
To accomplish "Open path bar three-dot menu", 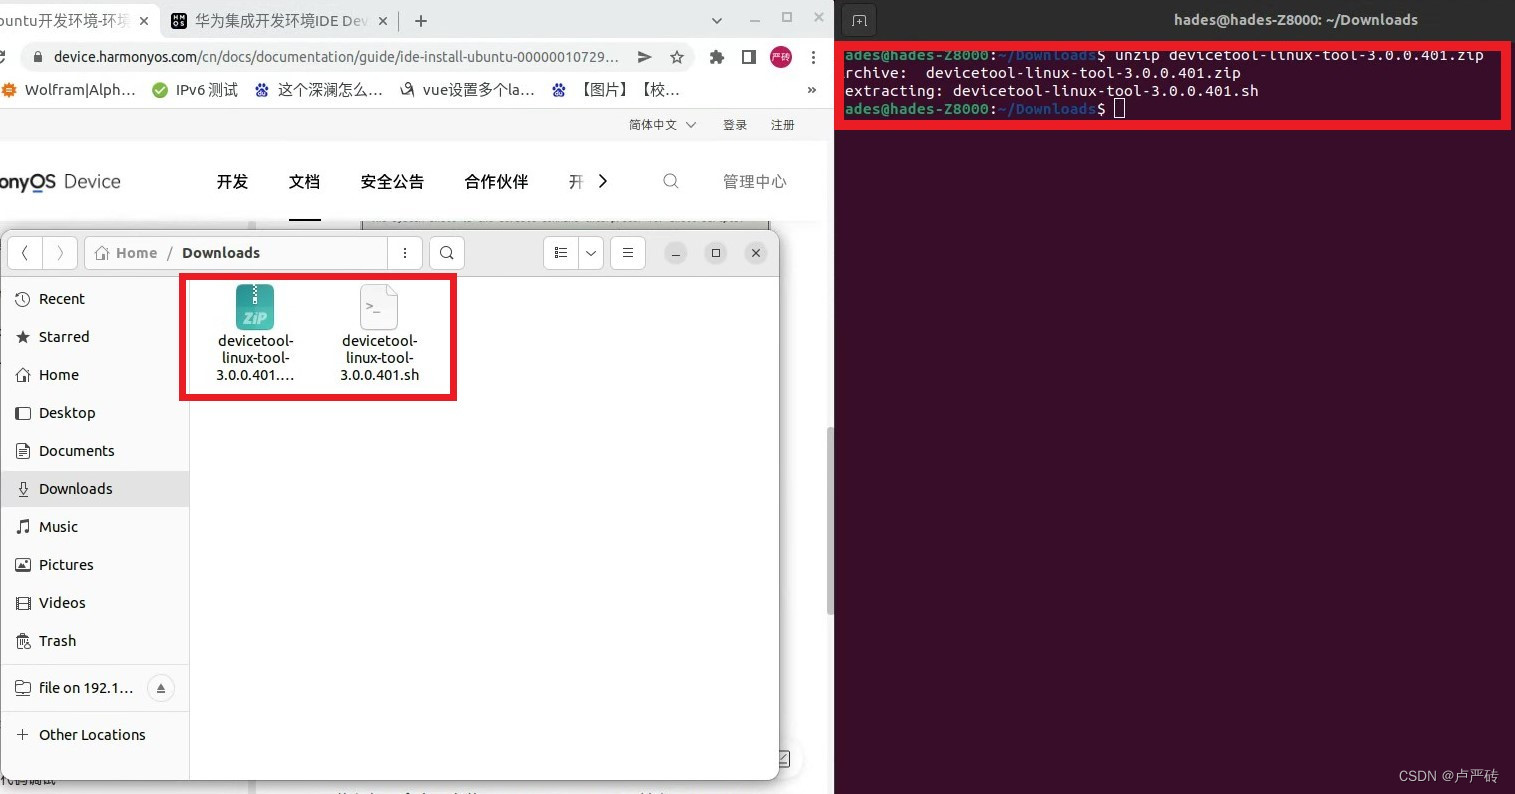I will [405, 253].
